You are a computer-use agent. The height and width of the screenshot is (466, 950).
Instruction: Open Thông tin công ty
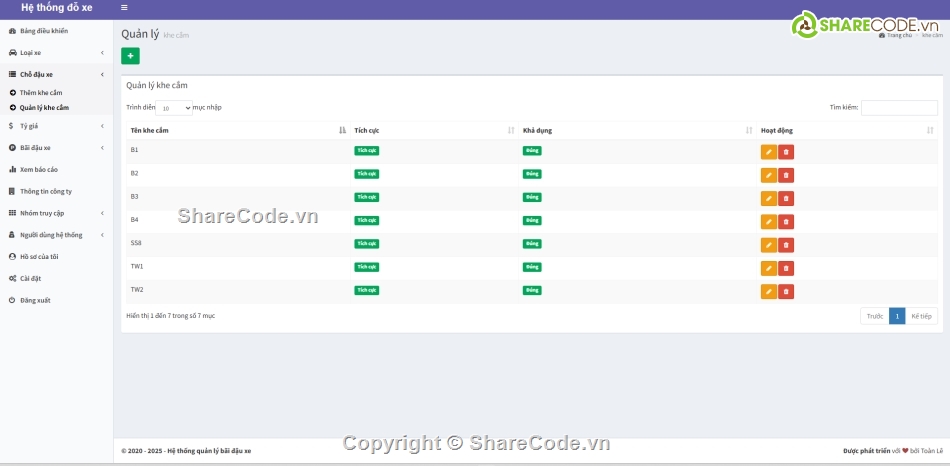pos(56,191)
